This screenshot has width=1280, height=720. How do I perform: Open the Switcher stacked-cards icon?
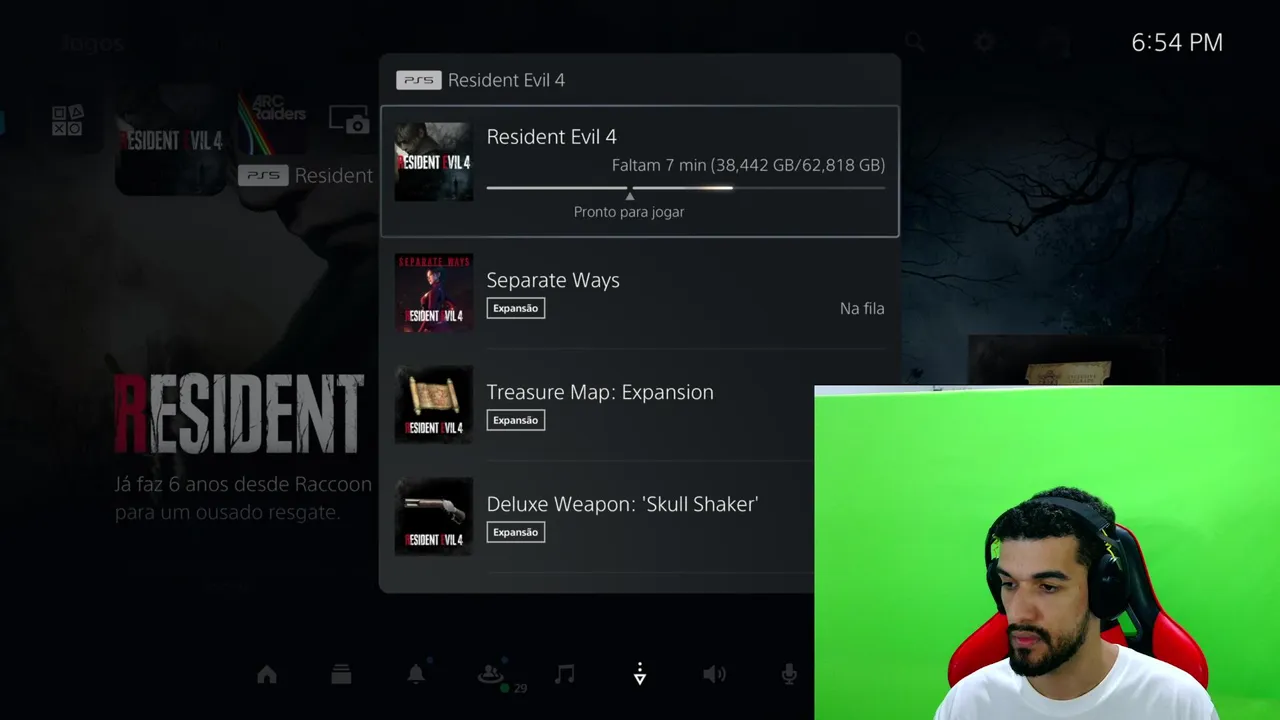(341, 675)
